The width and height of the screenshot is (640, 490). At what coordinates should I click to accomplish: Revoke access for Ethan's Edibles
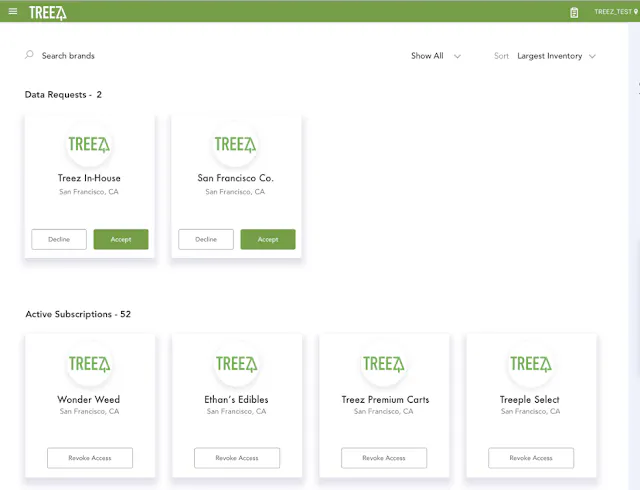tap(237, 458)
